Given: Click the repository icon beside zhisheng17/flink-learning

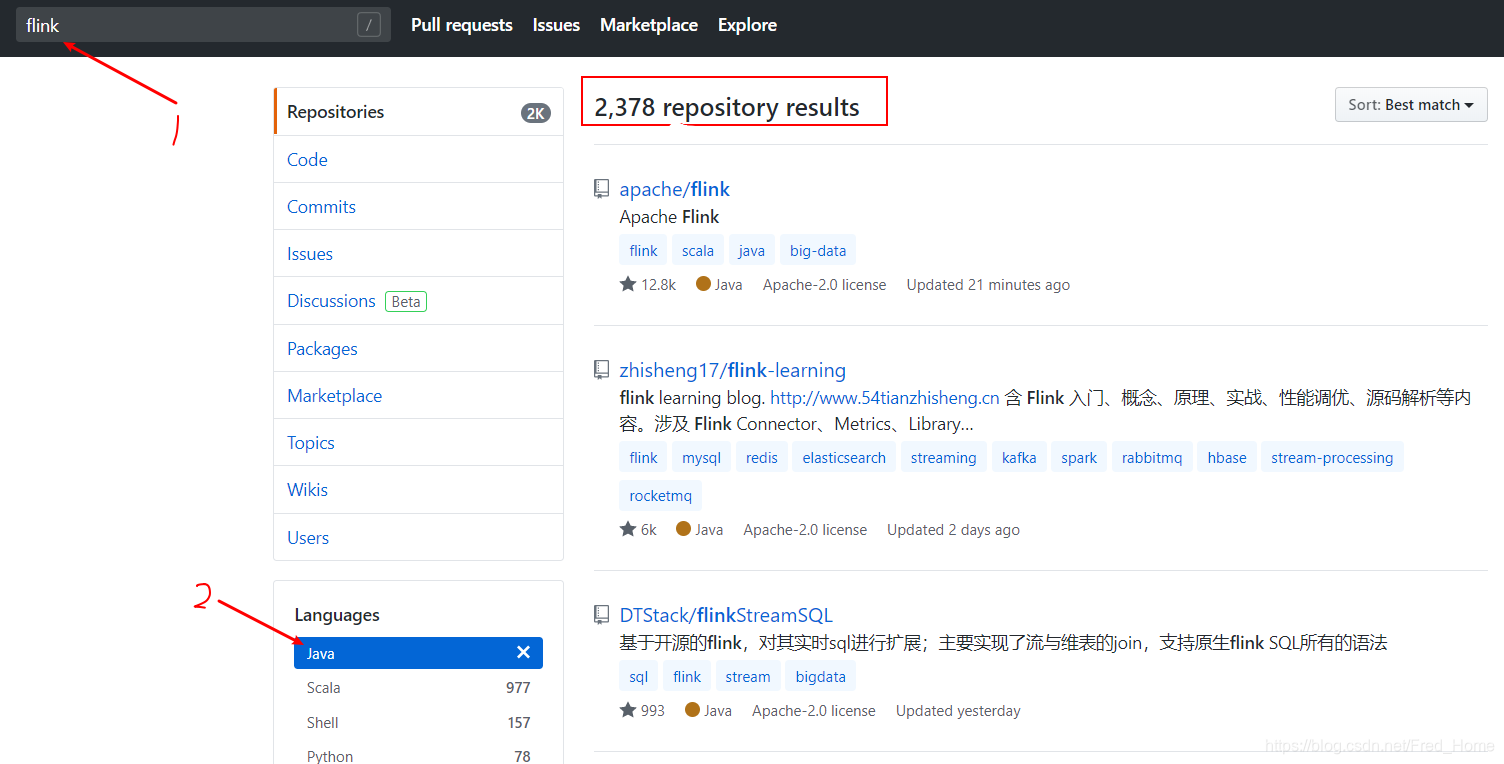Looking at the screenshot, I should click(x=601, y=369).
